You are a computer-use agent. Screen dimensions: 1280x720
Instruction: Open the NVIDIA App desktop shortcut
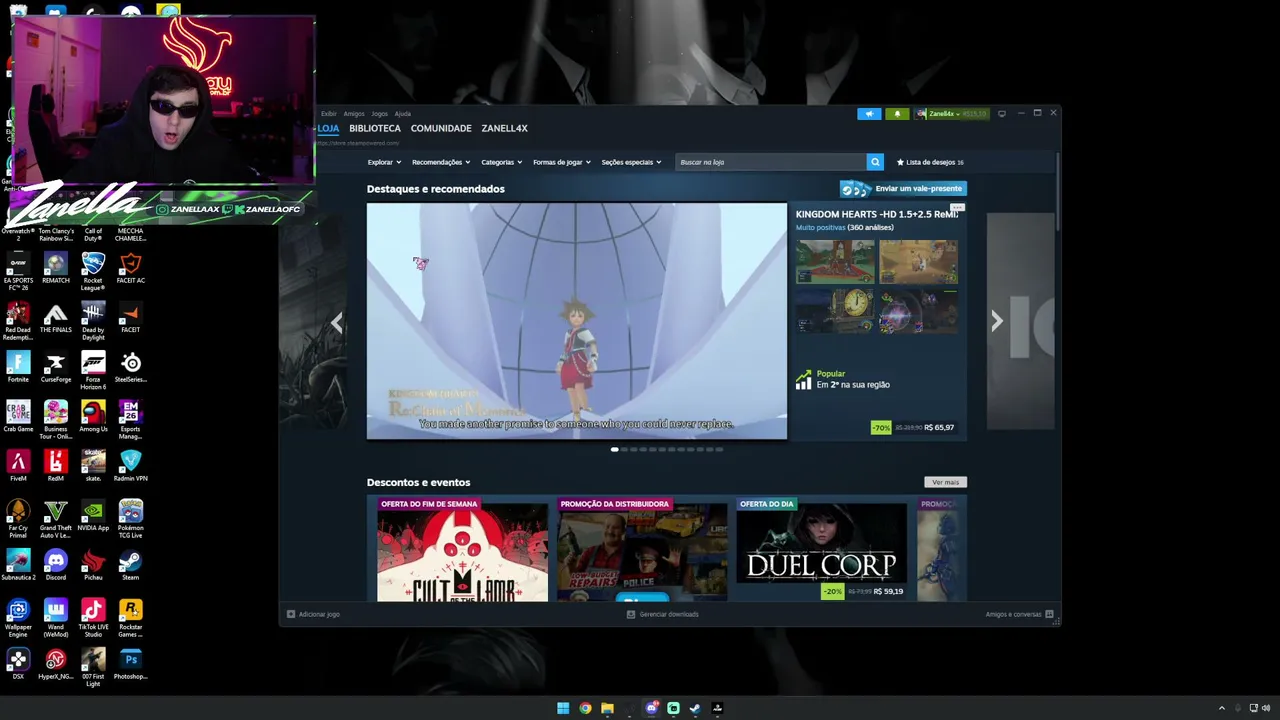pos(93,515)
